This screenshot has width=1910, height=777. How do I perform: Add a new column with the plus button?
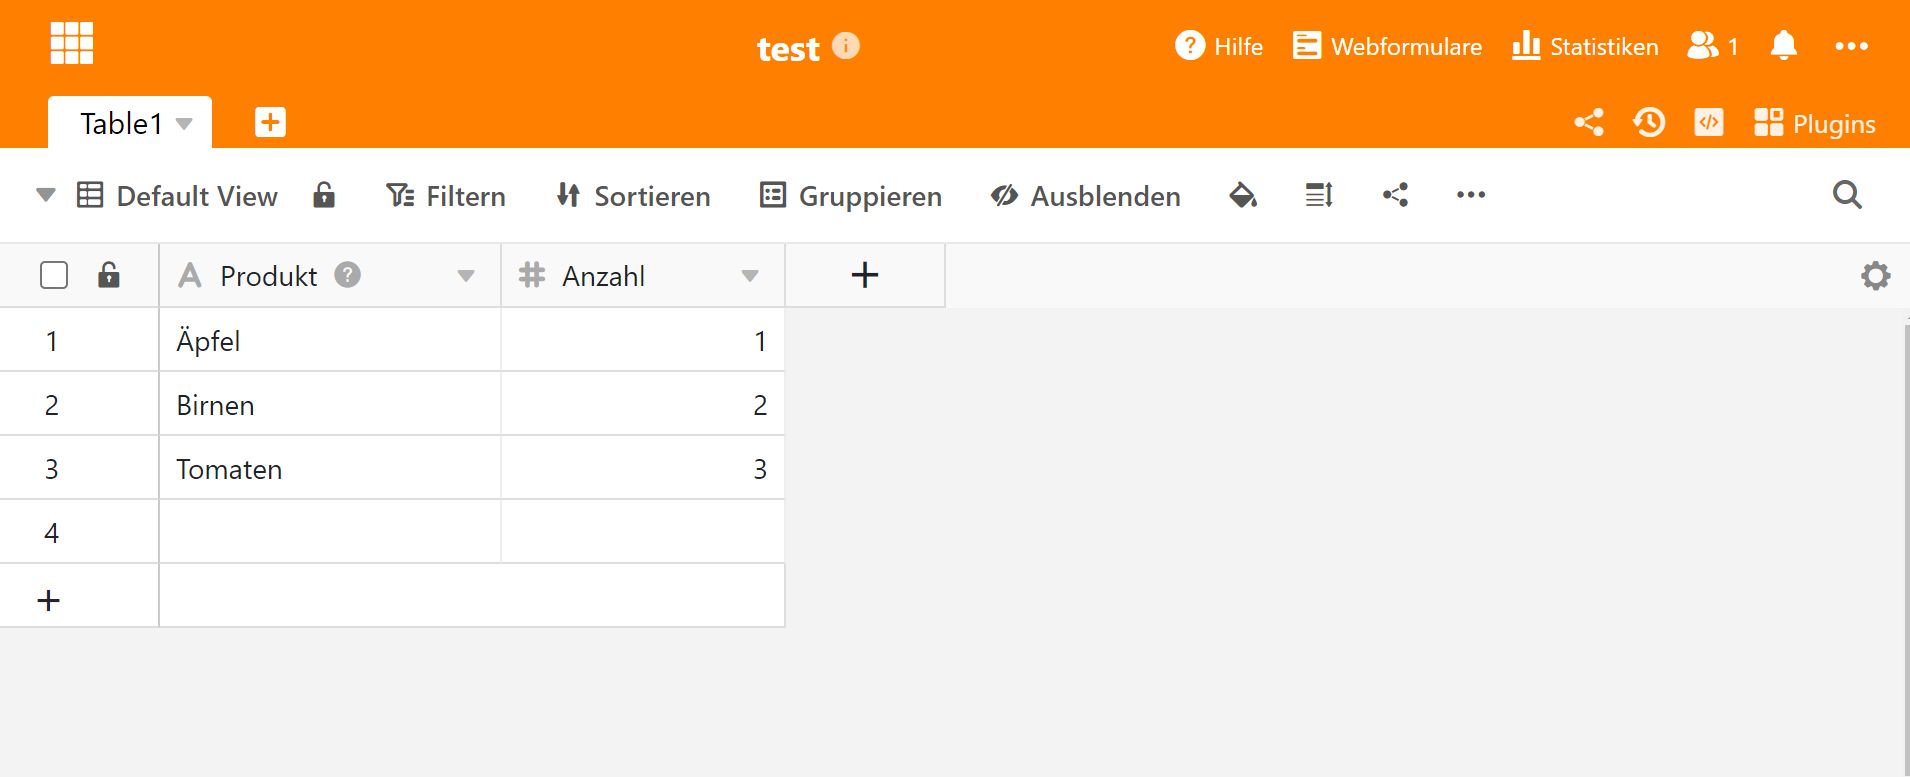863,274
